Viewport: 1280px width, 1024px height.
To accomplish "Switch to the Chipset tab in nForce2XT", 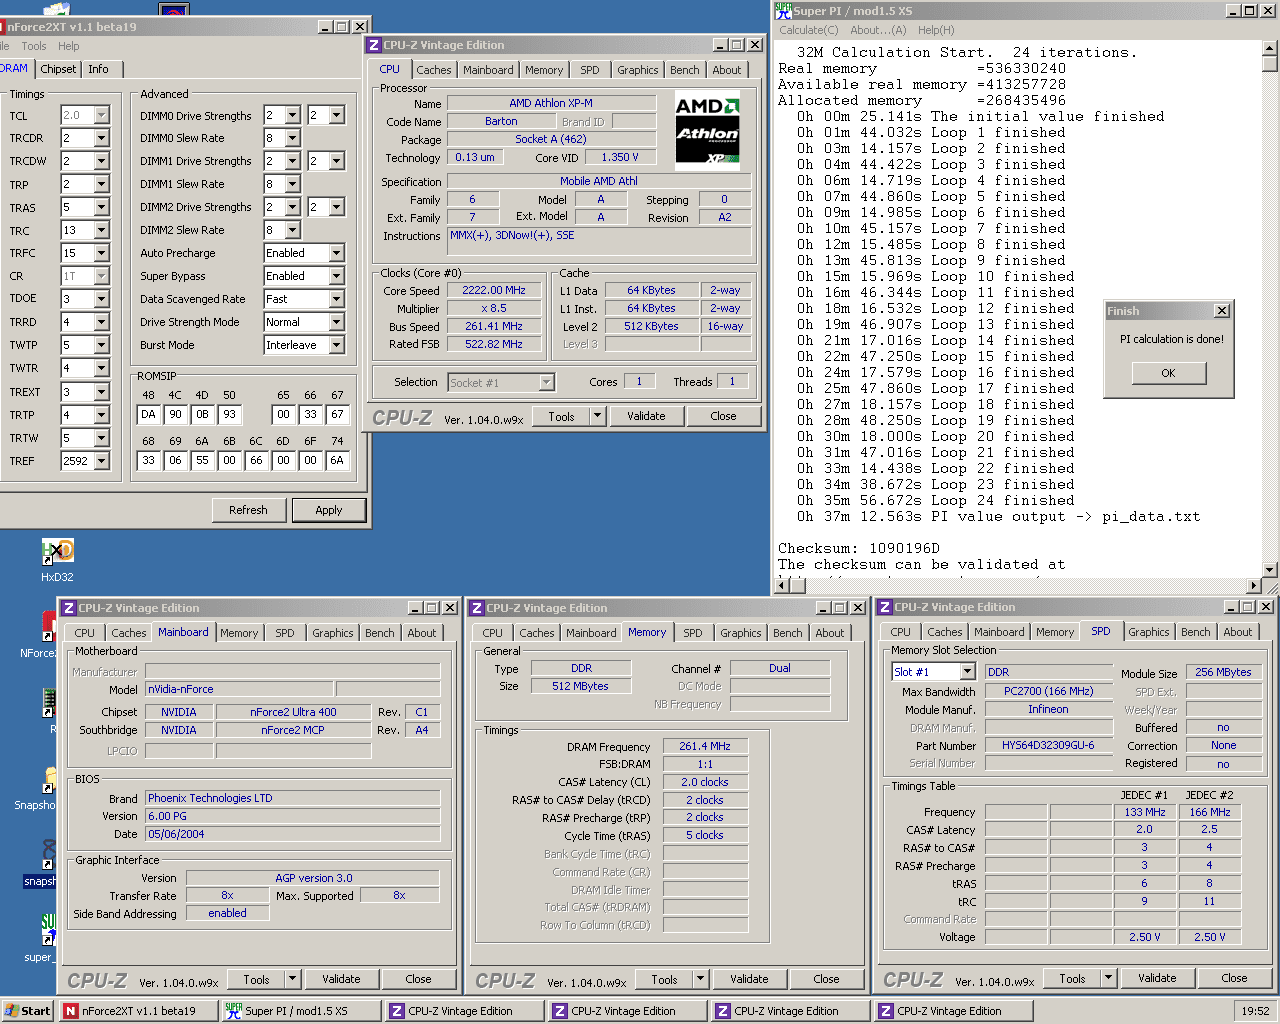I will (58, 69).
